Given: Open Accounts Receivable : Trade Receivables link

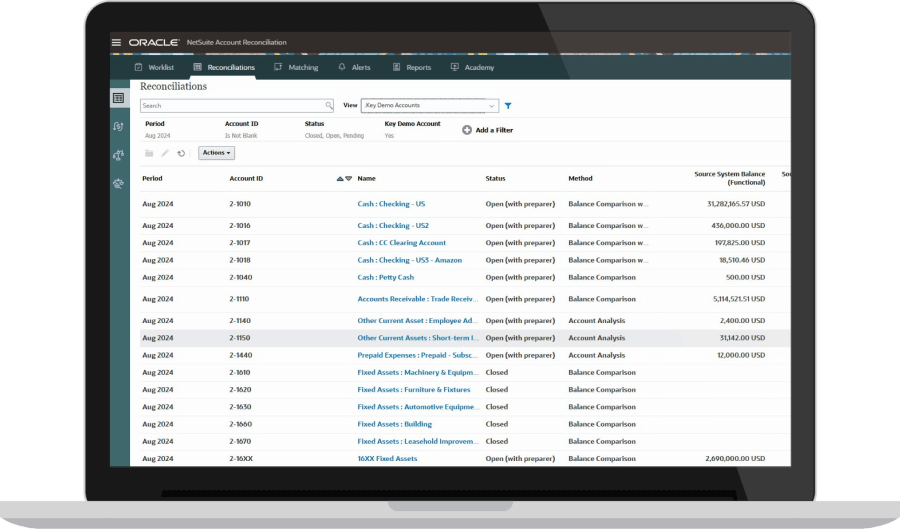Looking at the screenshot, I should click(x=417, y=299).
